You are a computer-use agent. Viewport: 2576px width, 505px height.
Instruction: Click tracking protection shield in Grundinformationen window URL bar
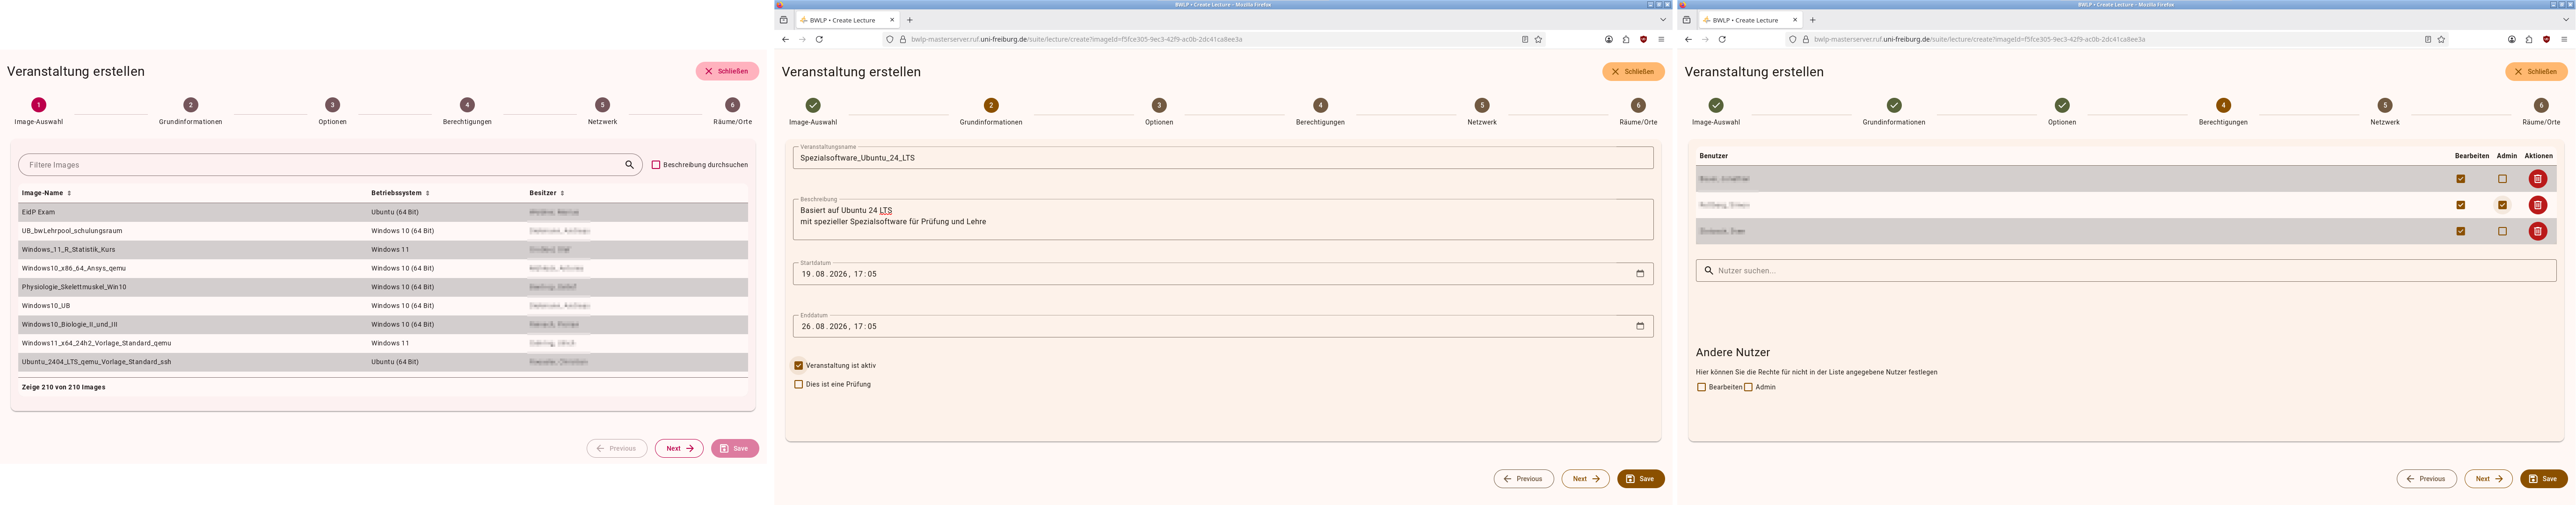[890, 39]
